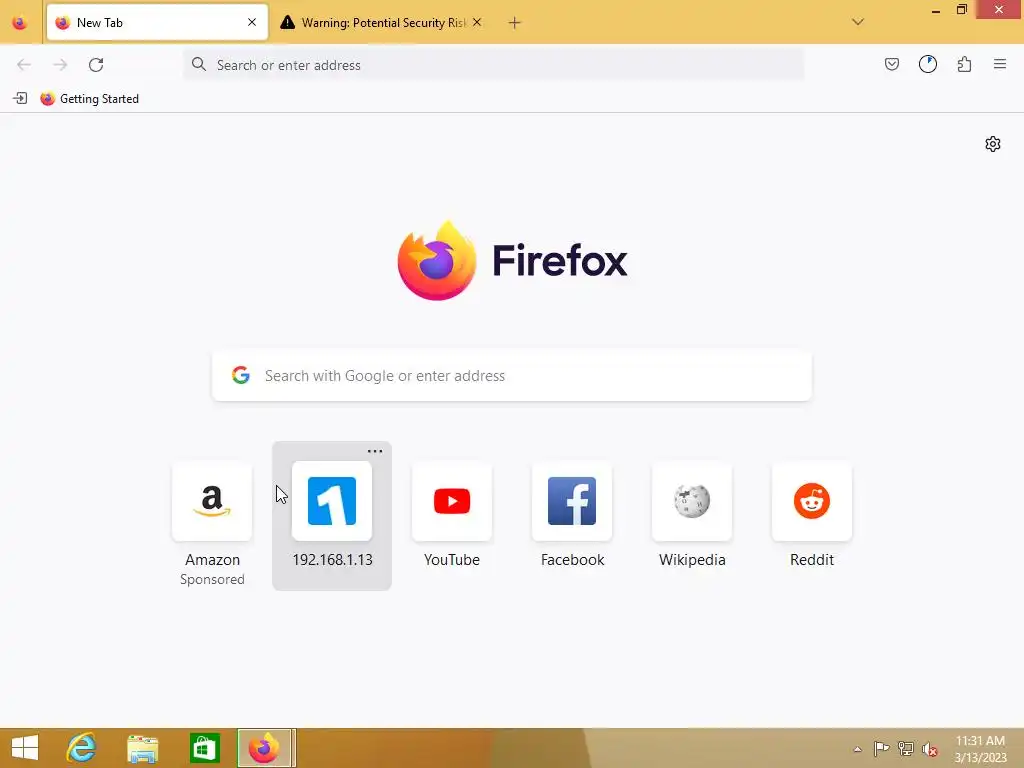1024x768 pixels.
Task: Open Firefox View pinned tab icon
Action: pyautogui.click(x=20, y=23)
